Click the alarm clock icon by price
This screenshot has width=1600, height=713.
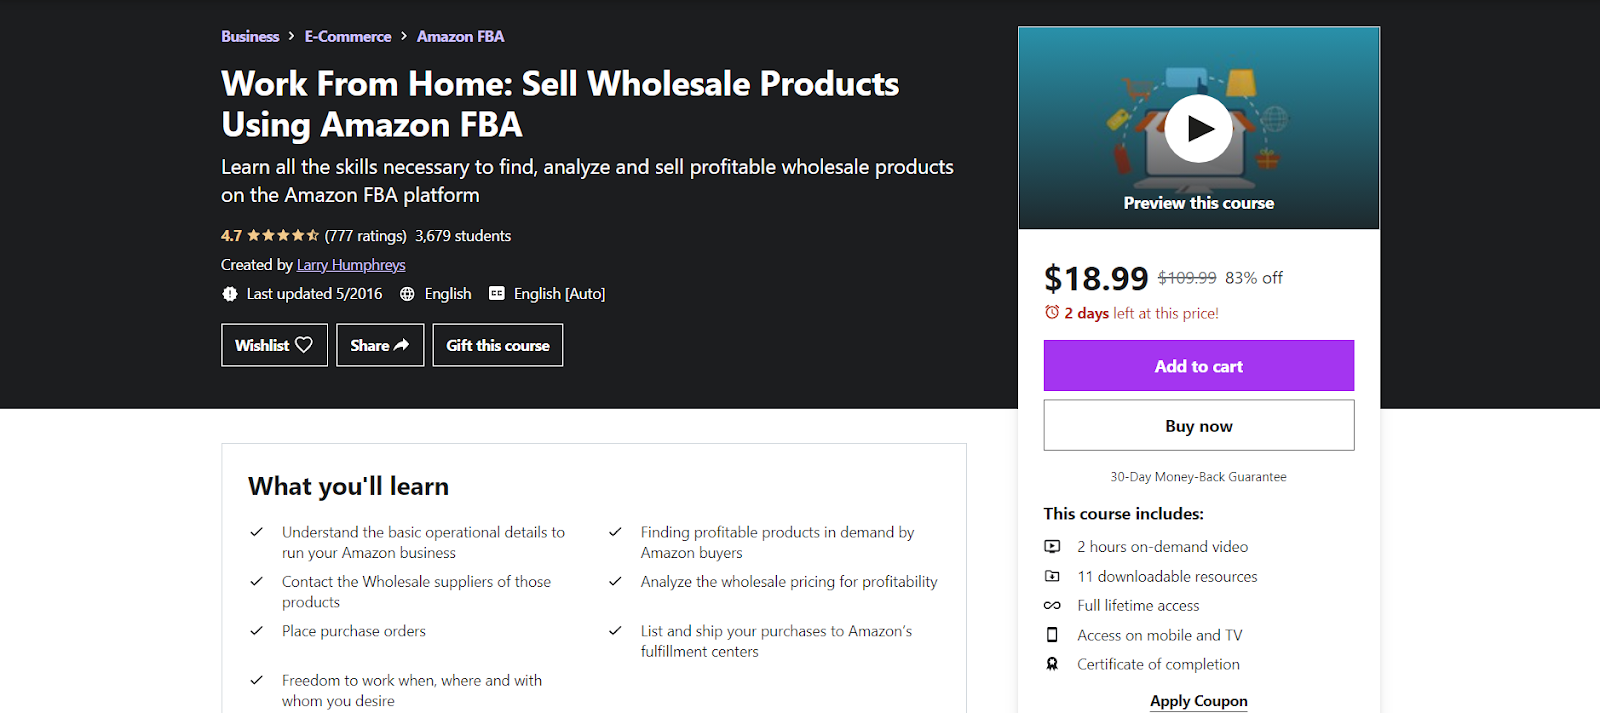pos(1052,313)
